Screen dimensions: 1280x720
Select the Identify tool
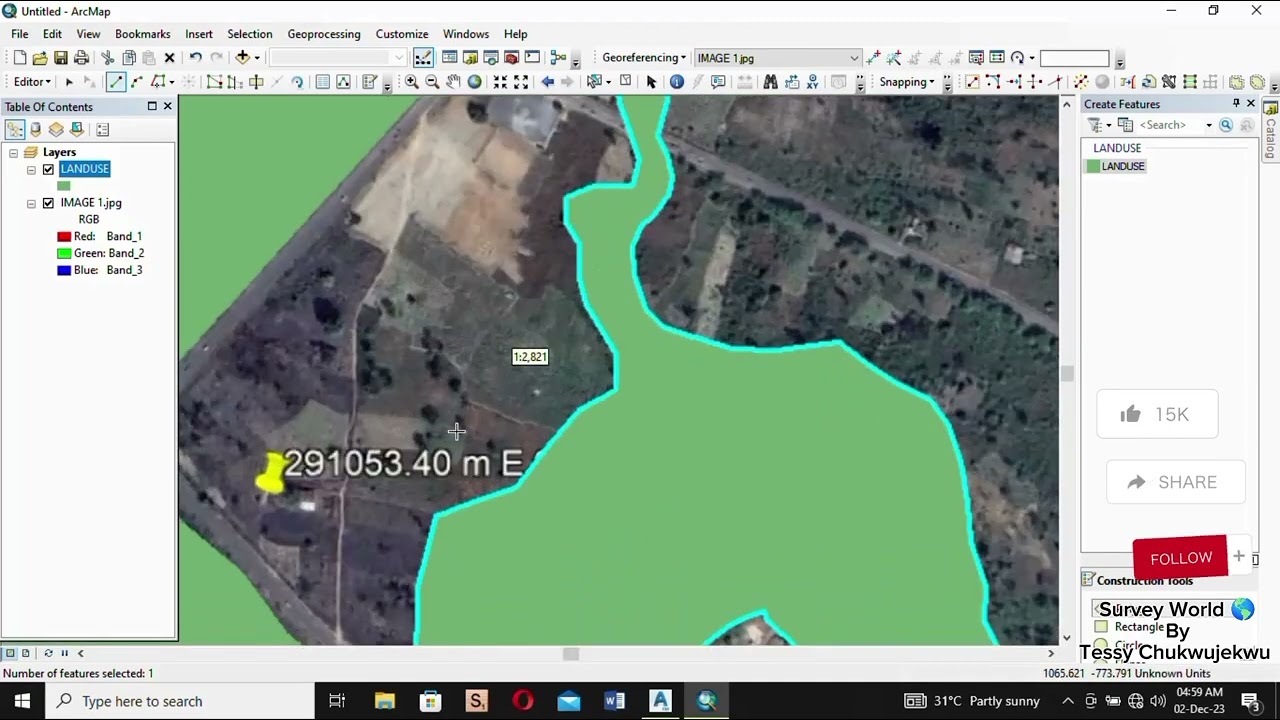pyautogui.click(x=677, y=82)
